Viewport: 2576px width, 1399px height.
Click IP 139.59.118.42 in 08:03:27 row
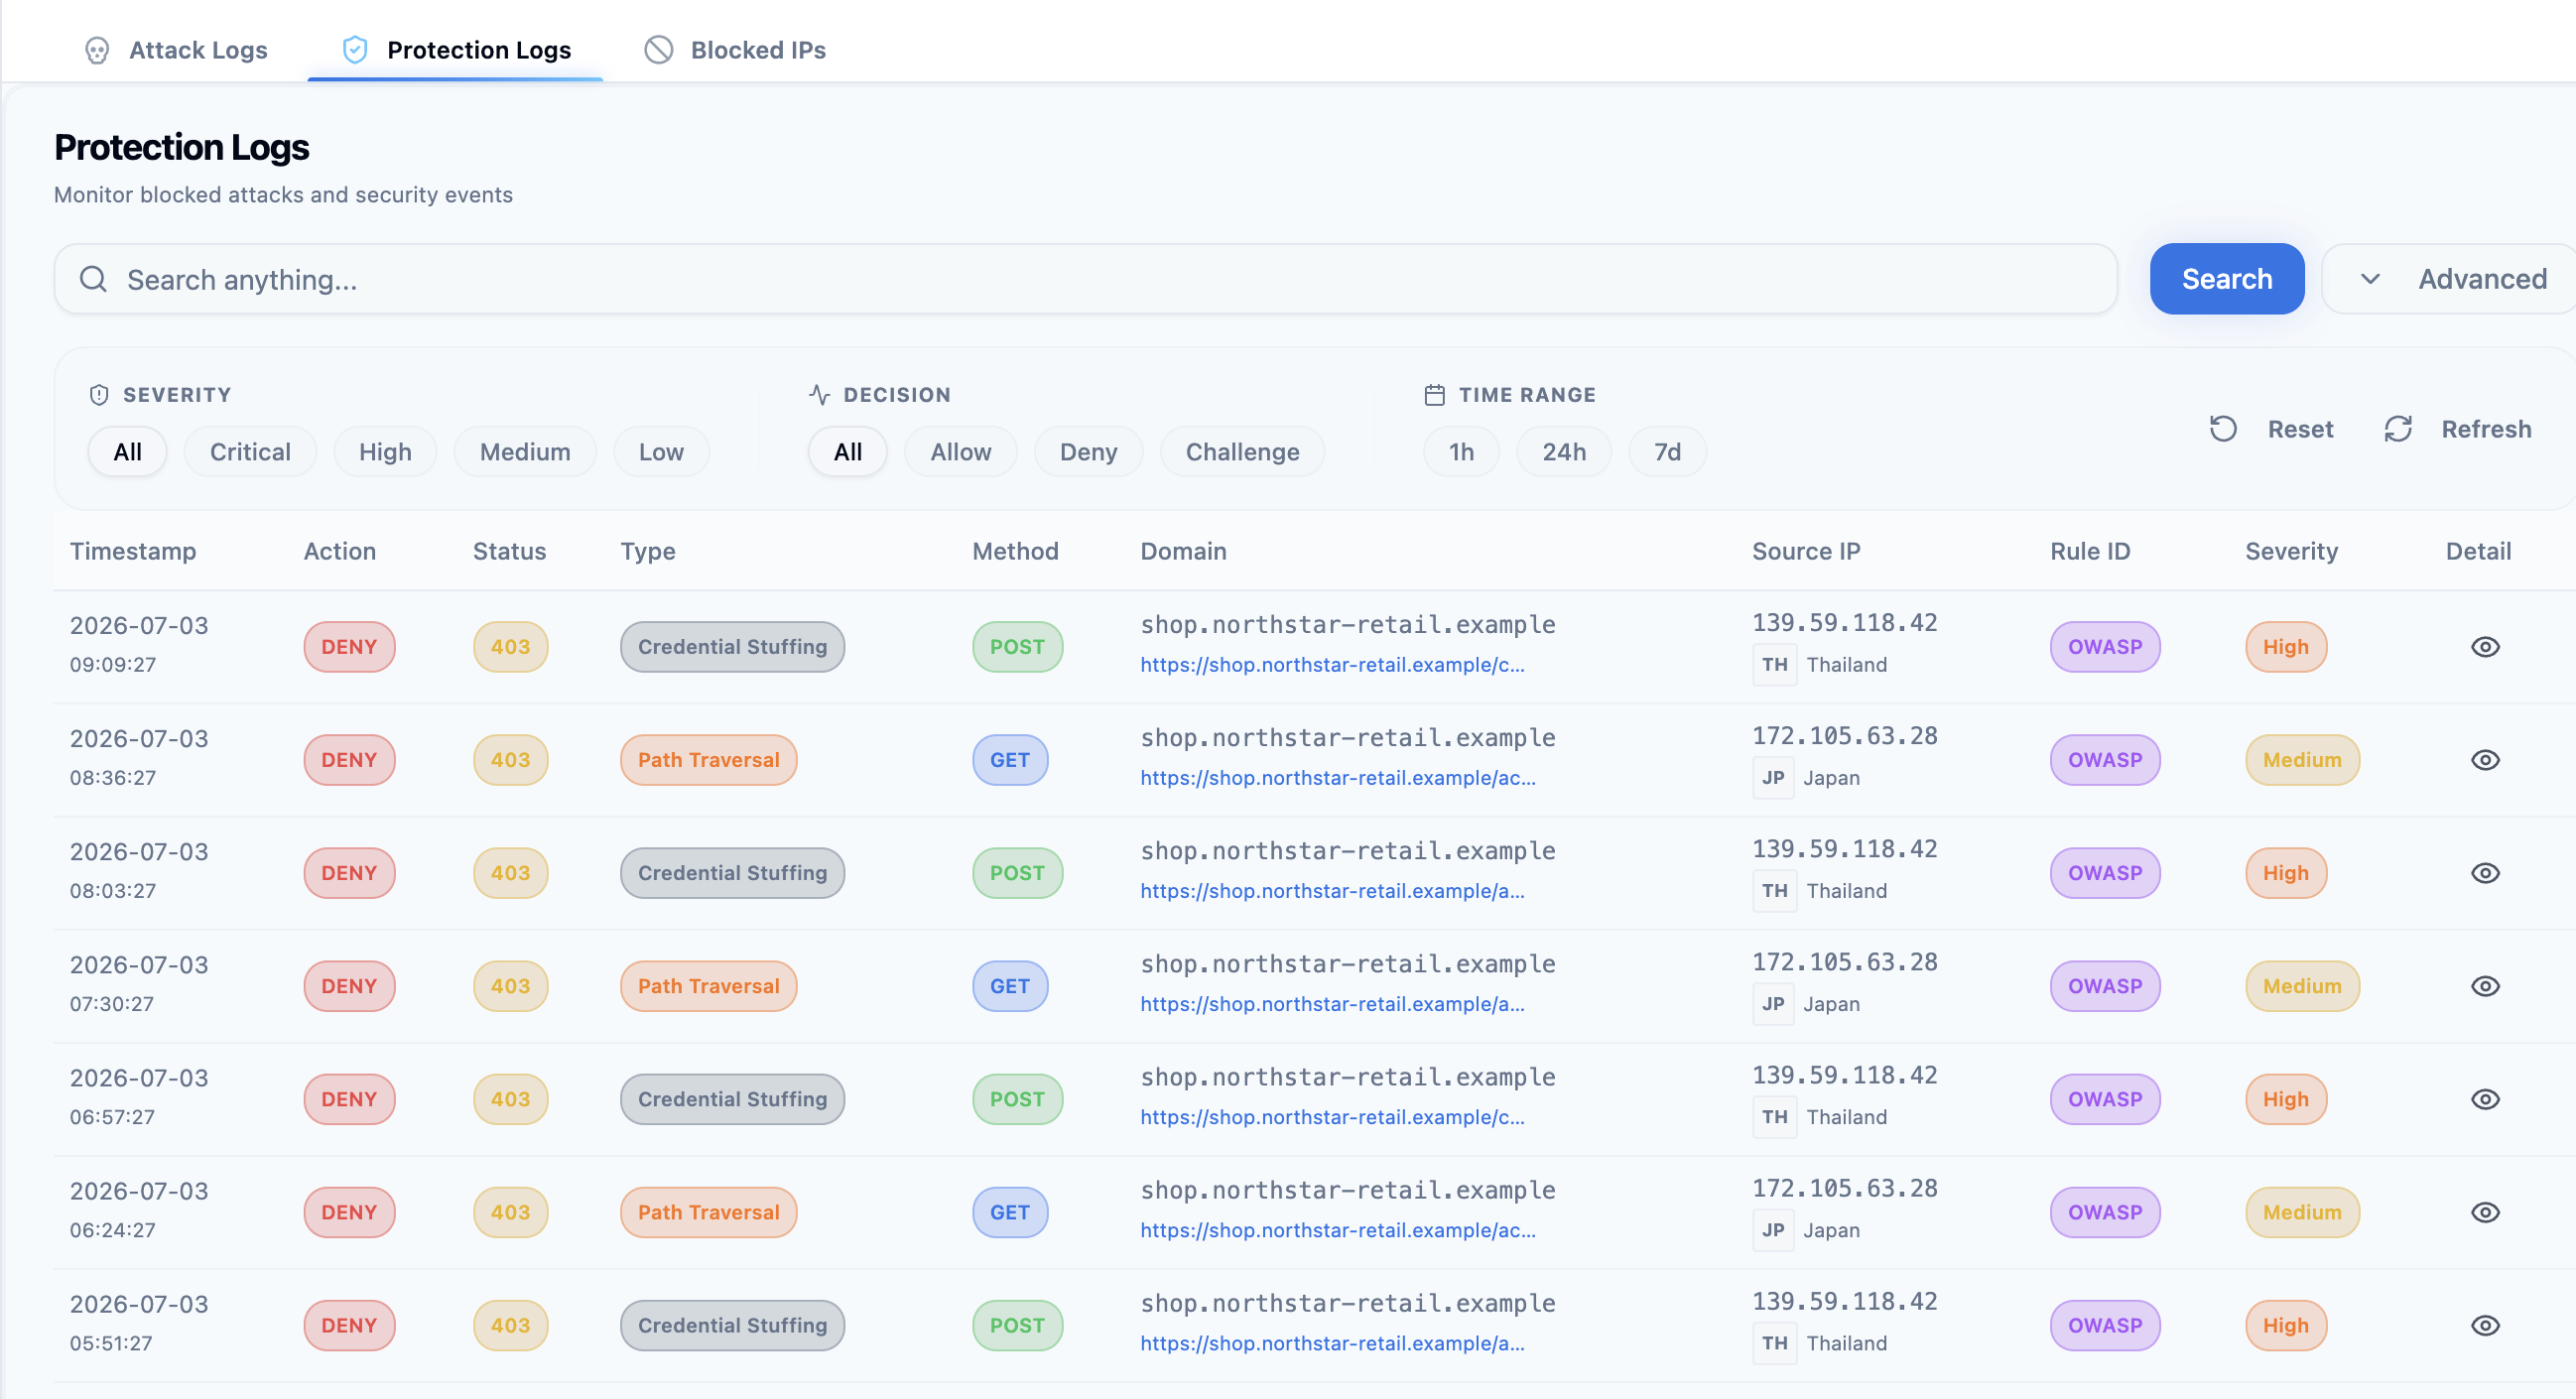[x=1845, y=849]
